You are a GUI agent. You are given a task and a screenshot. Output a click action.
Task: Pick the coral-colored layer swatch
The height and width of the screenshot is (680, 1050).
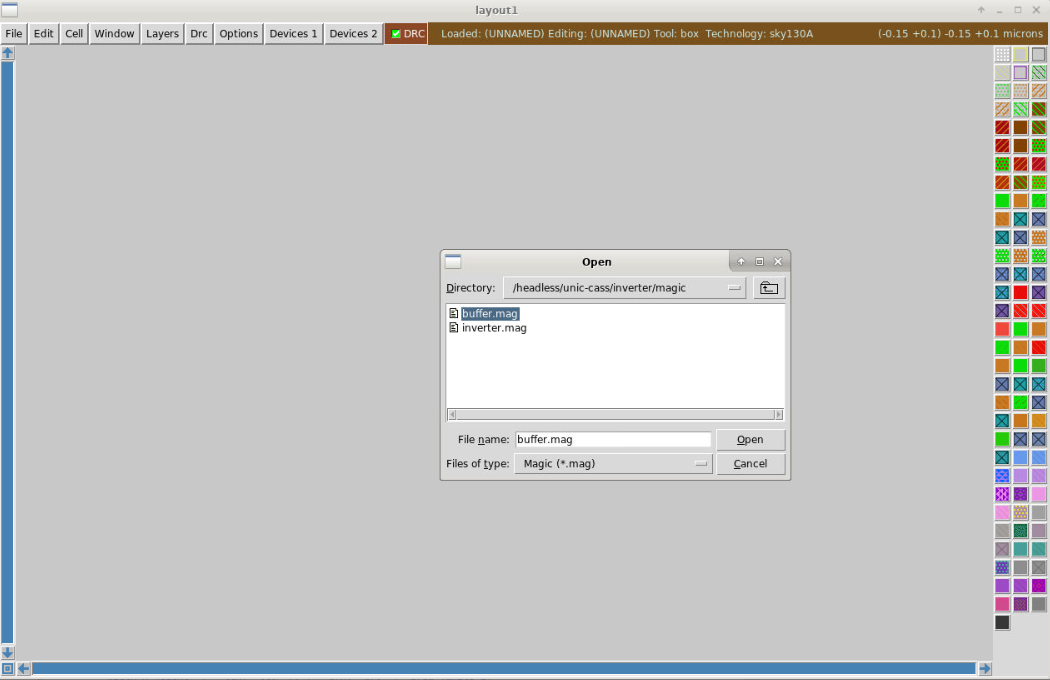coord(1002,329)
